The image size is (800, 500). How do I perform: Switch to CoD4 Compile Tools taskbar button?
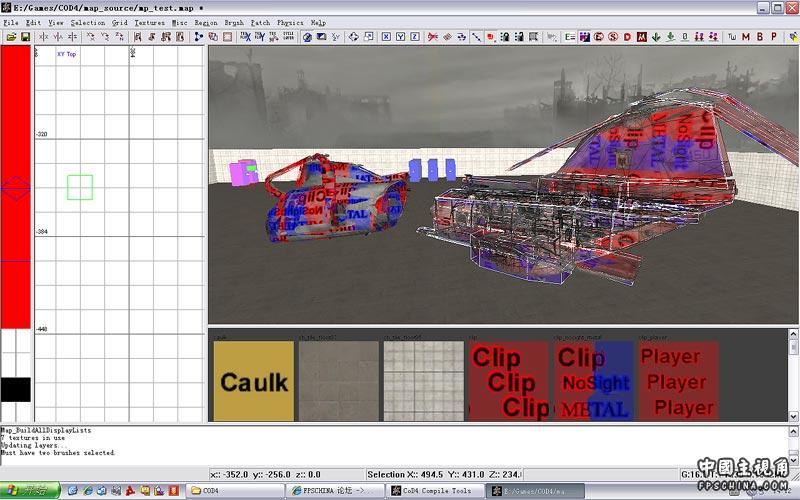coord(436,491)
